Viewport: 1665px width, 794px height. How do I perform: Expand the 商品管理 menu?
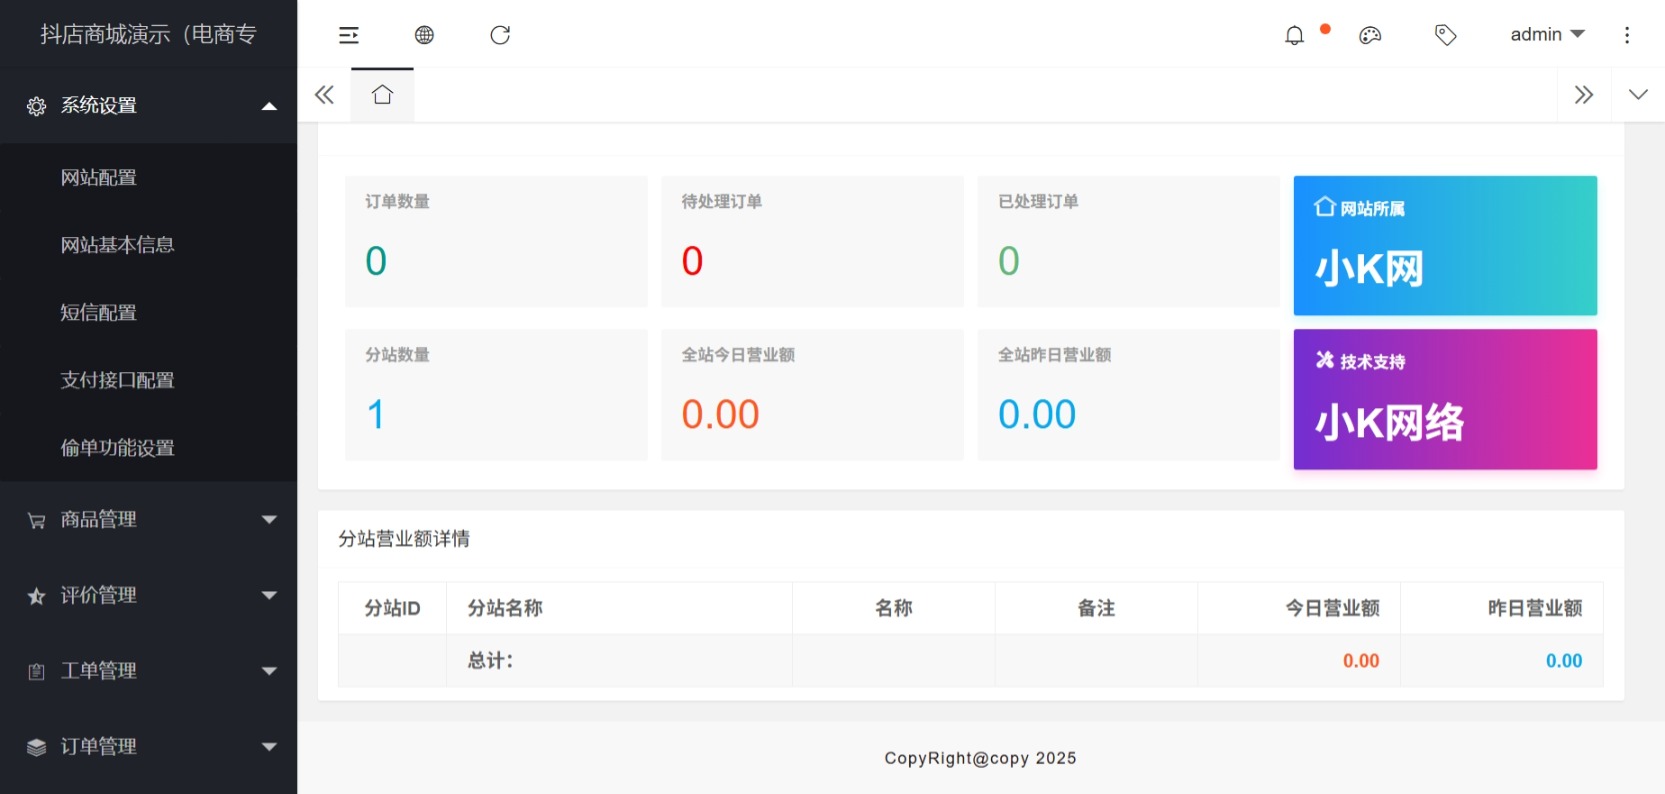point(148,520)
